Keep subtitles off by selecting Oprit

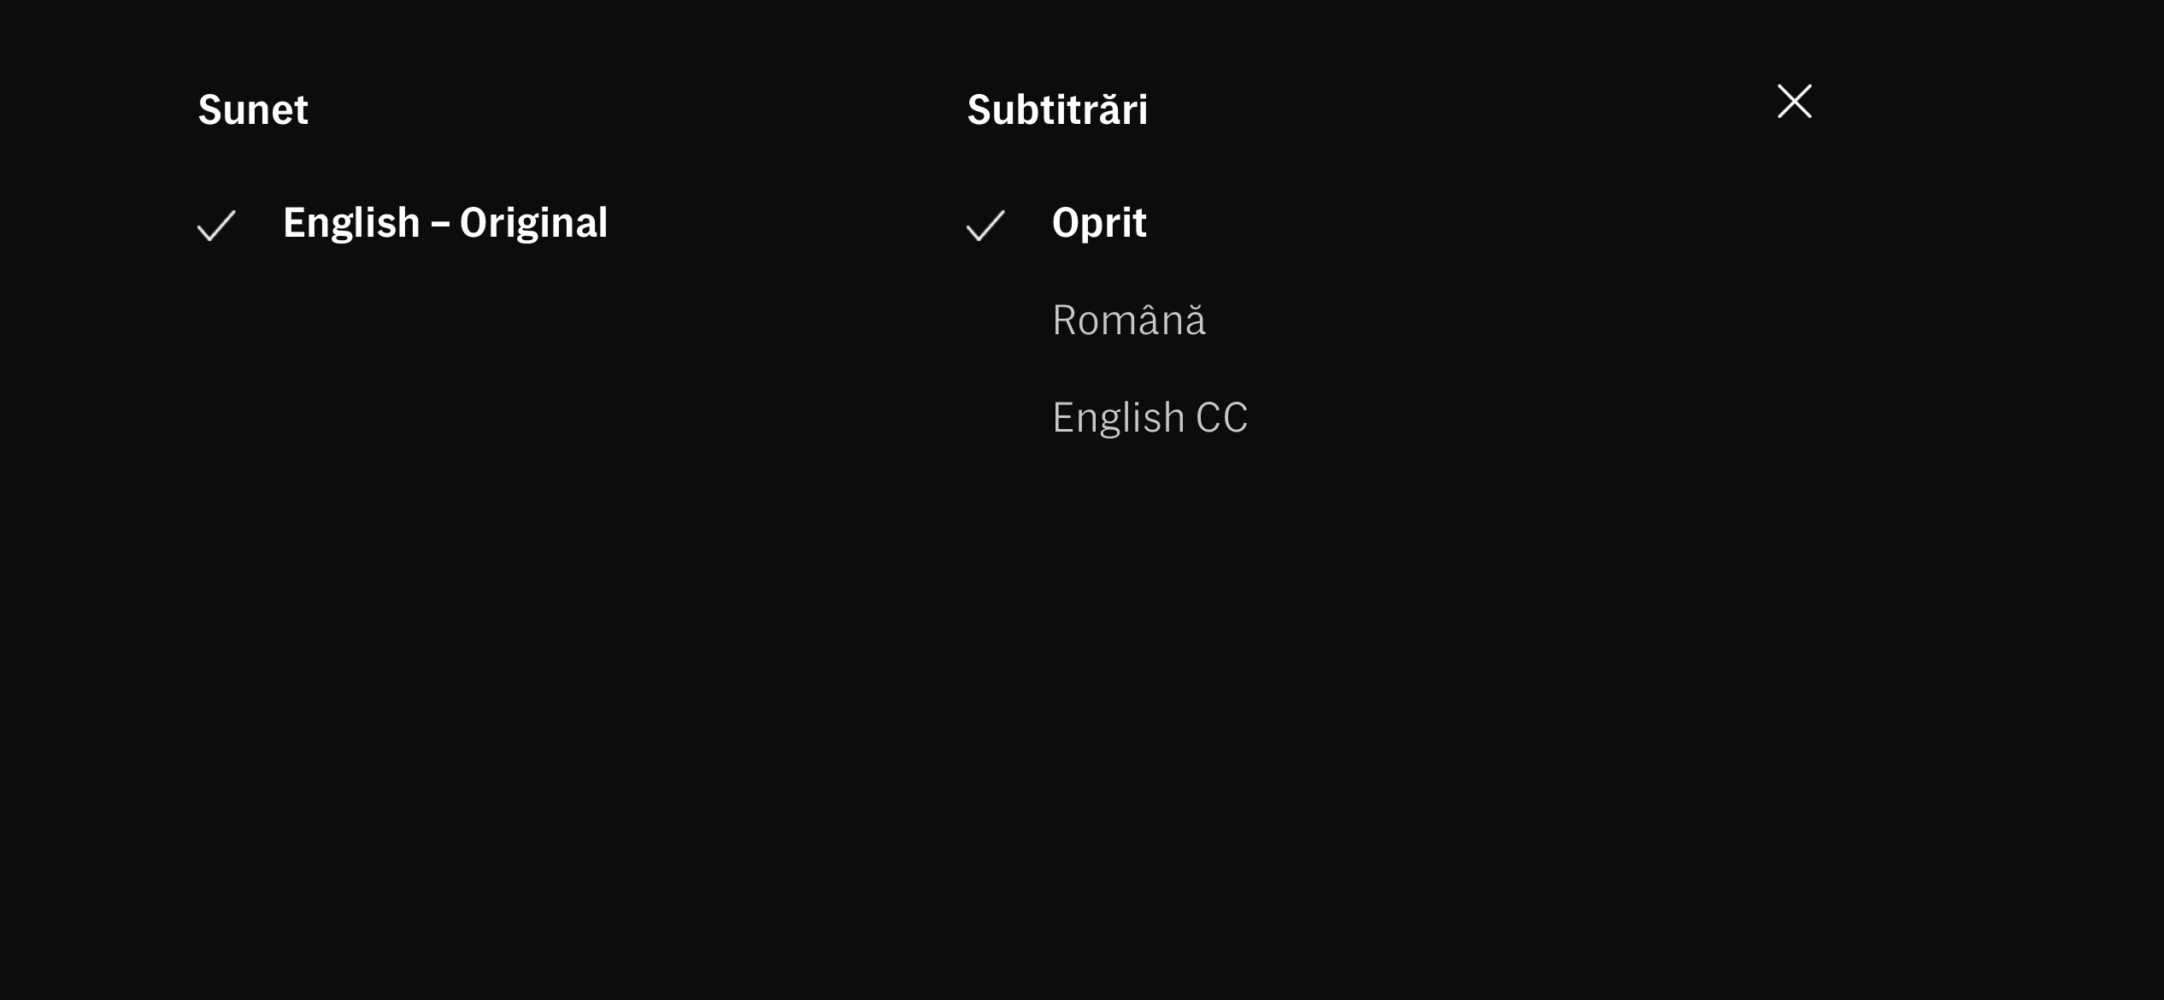(1098, 222)
